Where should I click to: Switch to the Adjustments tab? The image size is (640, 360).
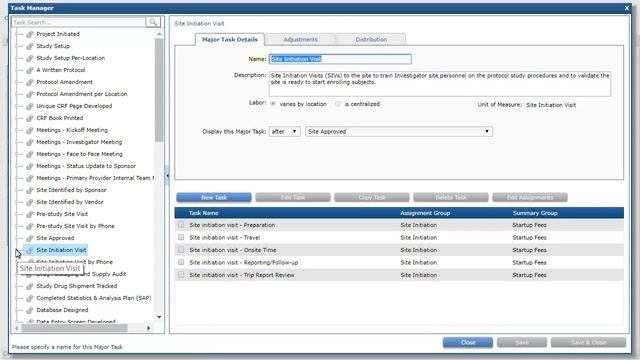coord(300,40)
